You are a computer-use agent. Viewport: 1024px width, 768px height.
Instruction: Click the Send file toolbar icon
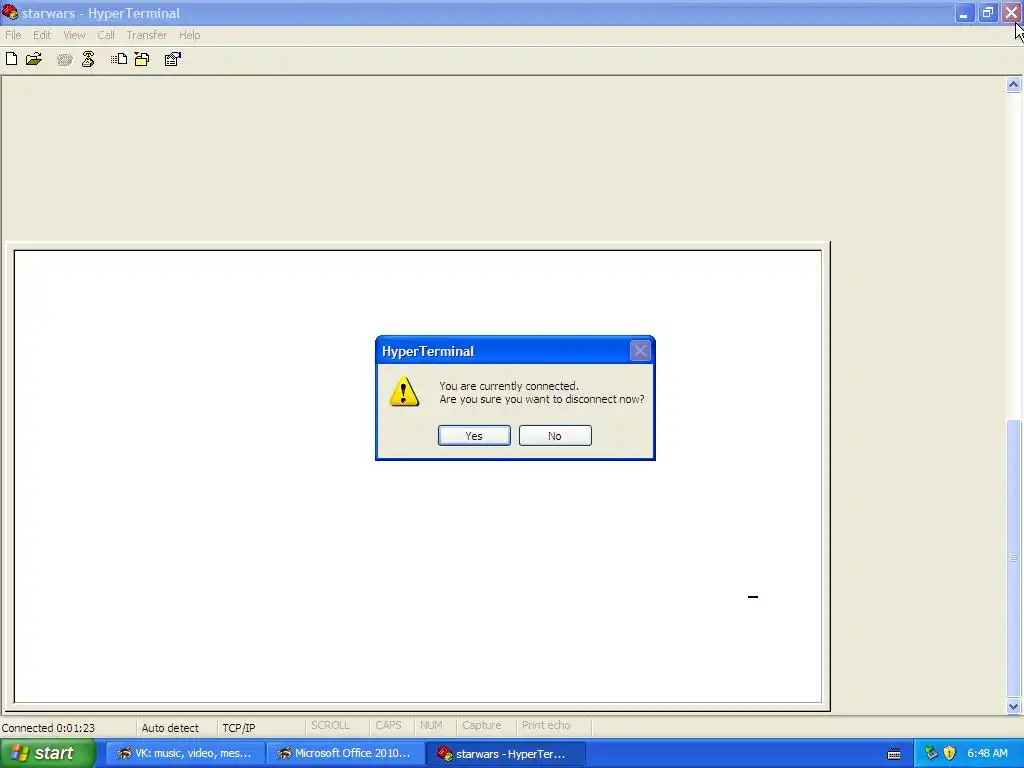pyautogui.click(x=119, y=59)
